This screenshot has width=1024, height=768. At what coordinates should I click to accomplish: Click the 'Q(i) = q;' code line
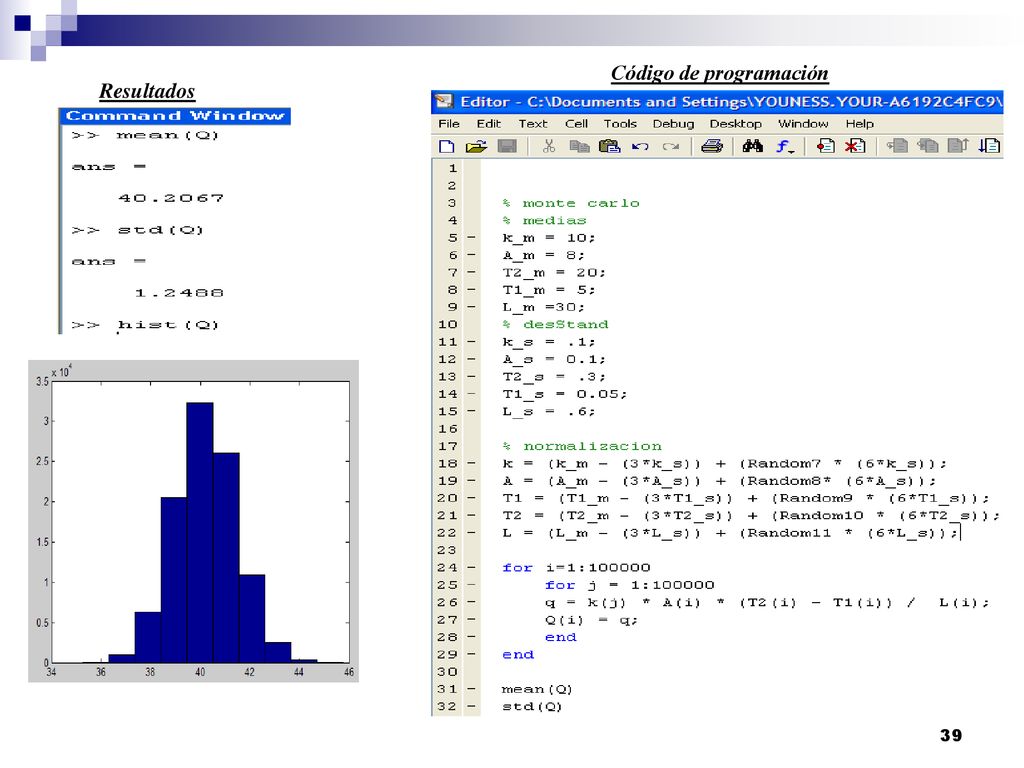click(x=591, y=620)
